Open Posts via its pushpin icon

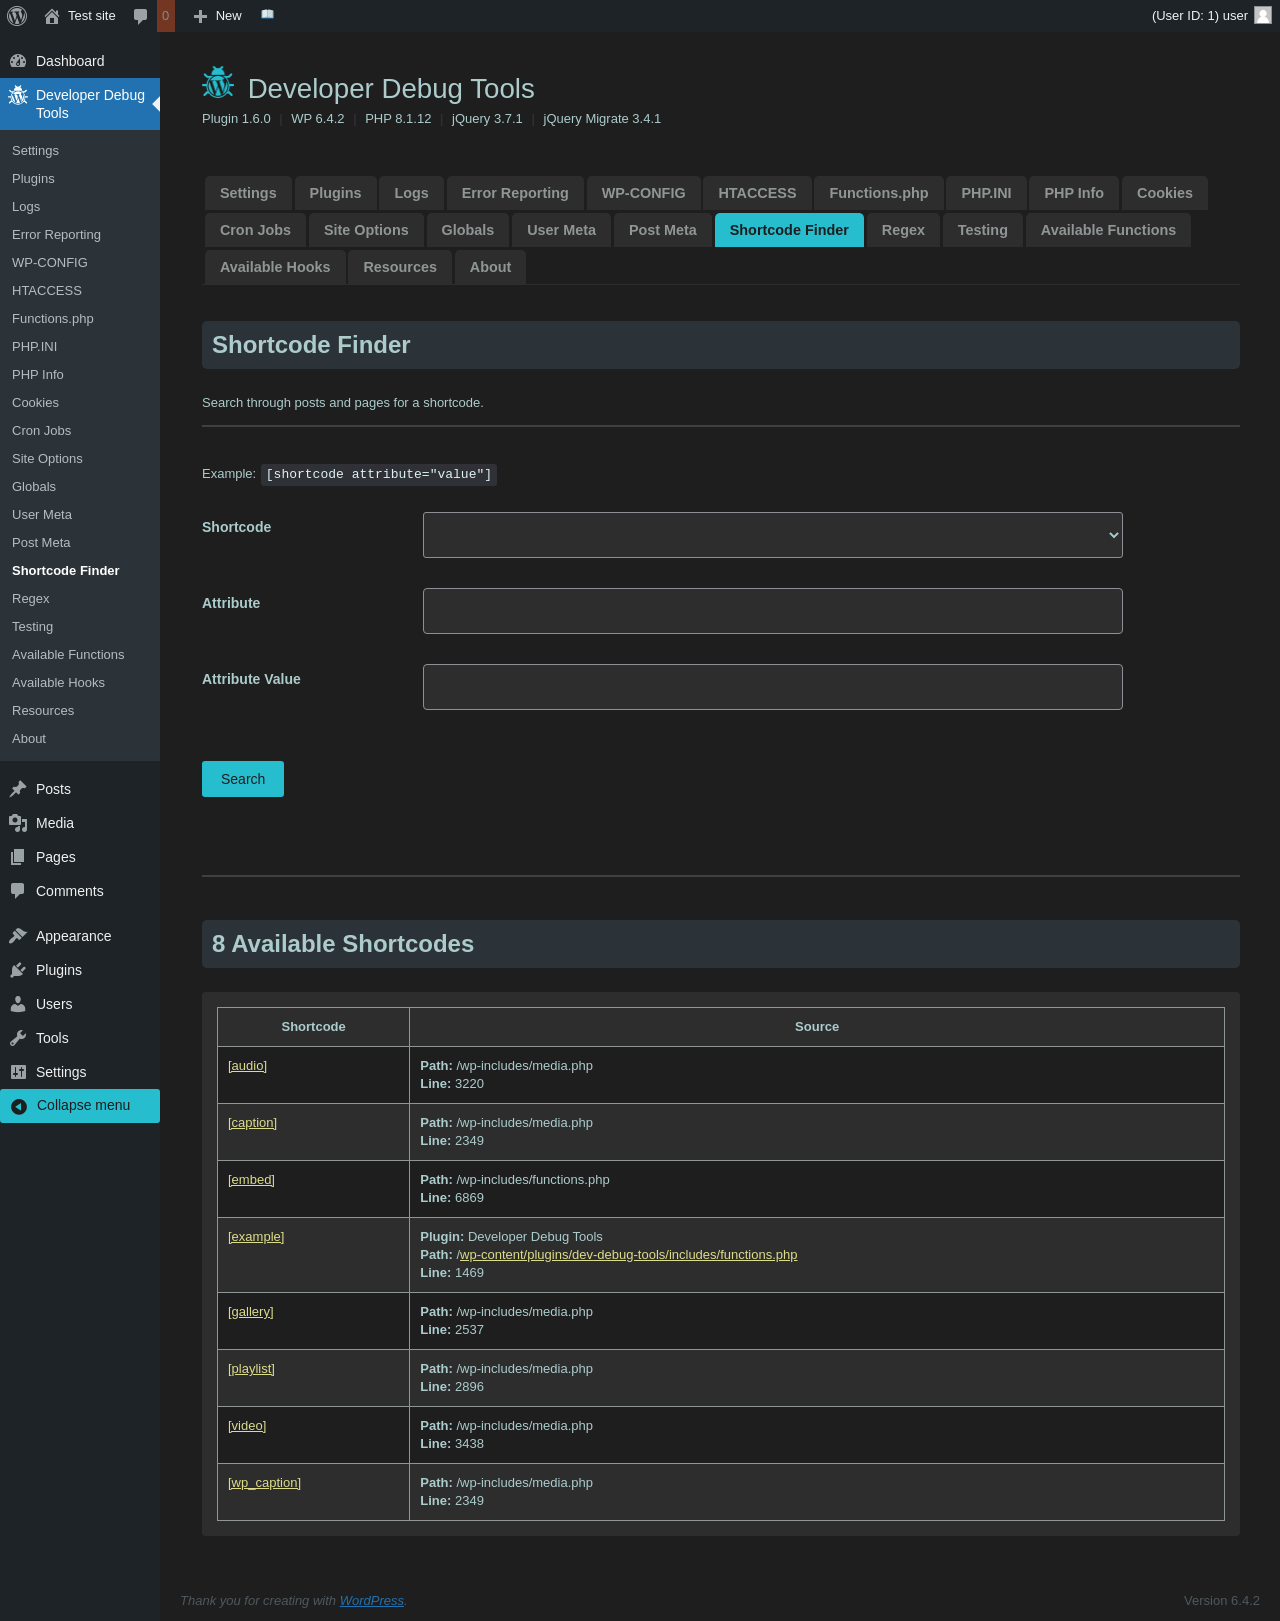tap(18, 789)
